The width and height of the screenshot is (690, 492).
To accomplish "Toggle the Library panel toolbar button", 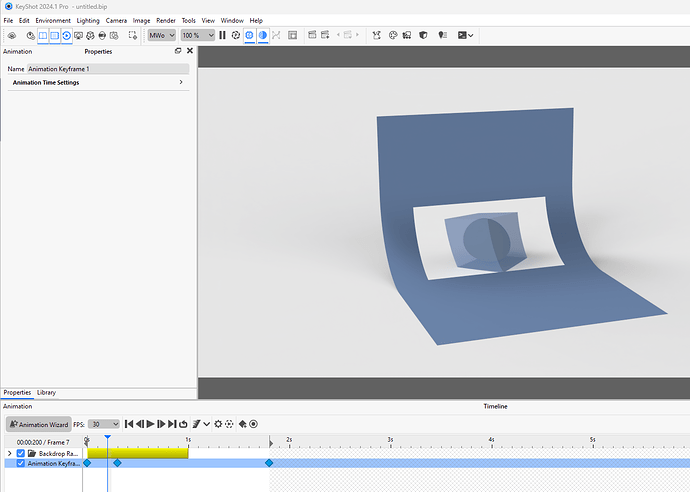I will (43, 35).
